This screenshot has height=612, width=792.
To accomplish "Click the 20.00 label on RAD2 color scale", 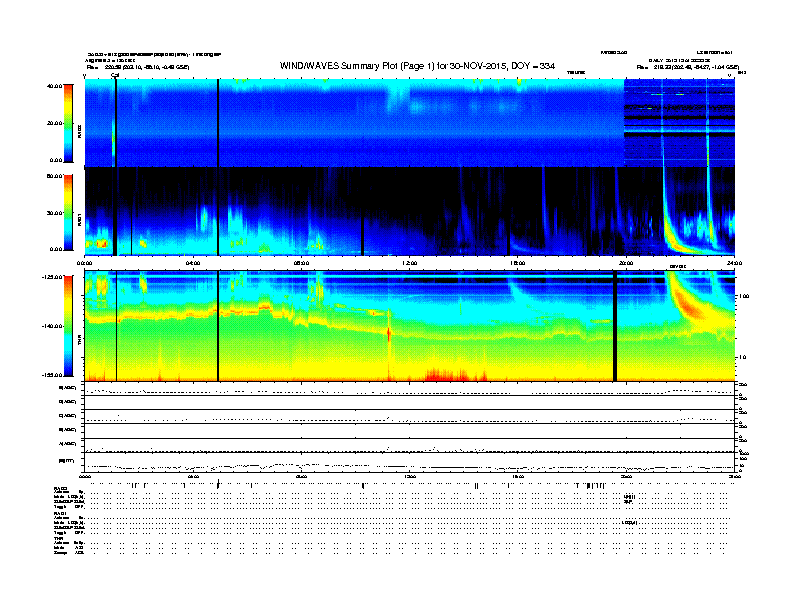I will coord(54,123).
